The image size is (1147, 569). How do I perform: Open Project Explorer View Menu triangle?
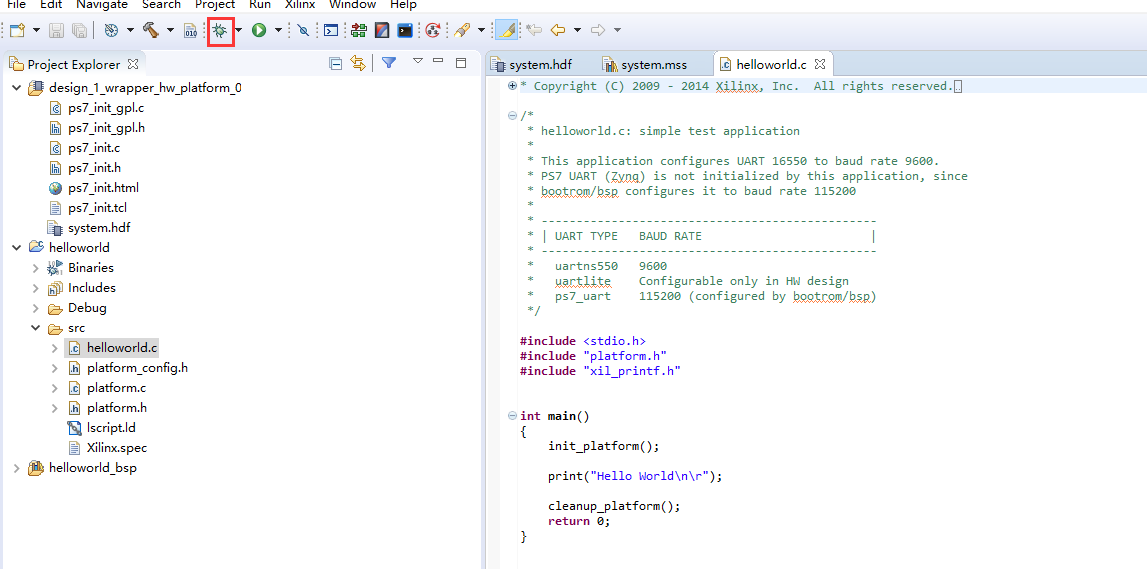click(x=418, y=61)
